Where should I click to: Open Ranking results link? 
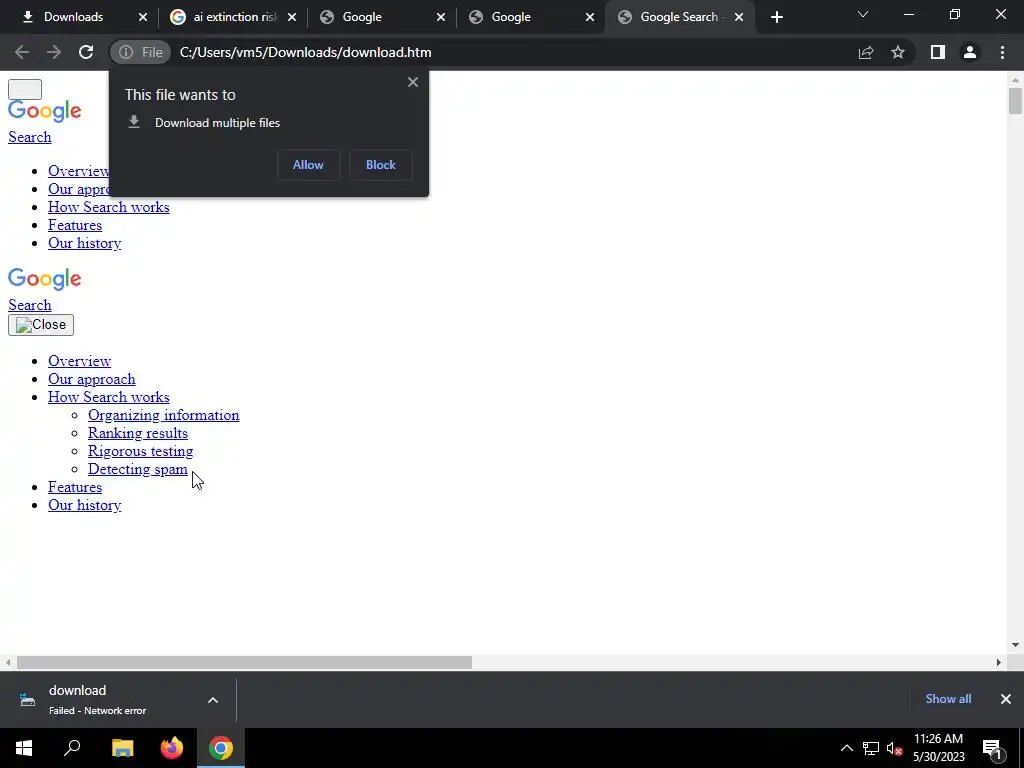(x=138, y=433)
